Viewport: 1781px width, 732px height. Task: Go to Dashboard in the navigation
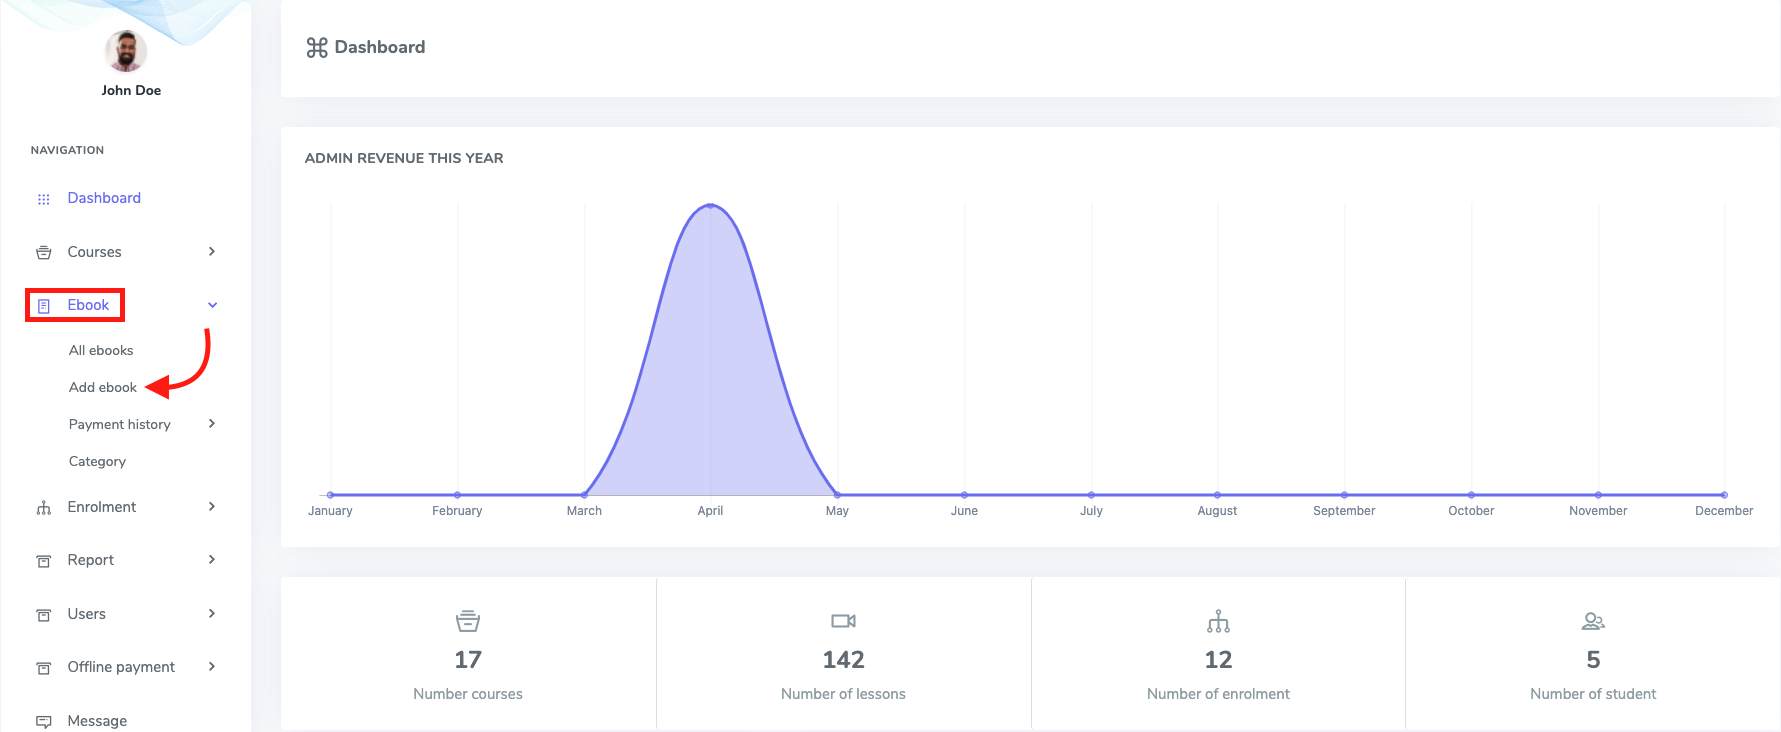click(x=104, y=198)
